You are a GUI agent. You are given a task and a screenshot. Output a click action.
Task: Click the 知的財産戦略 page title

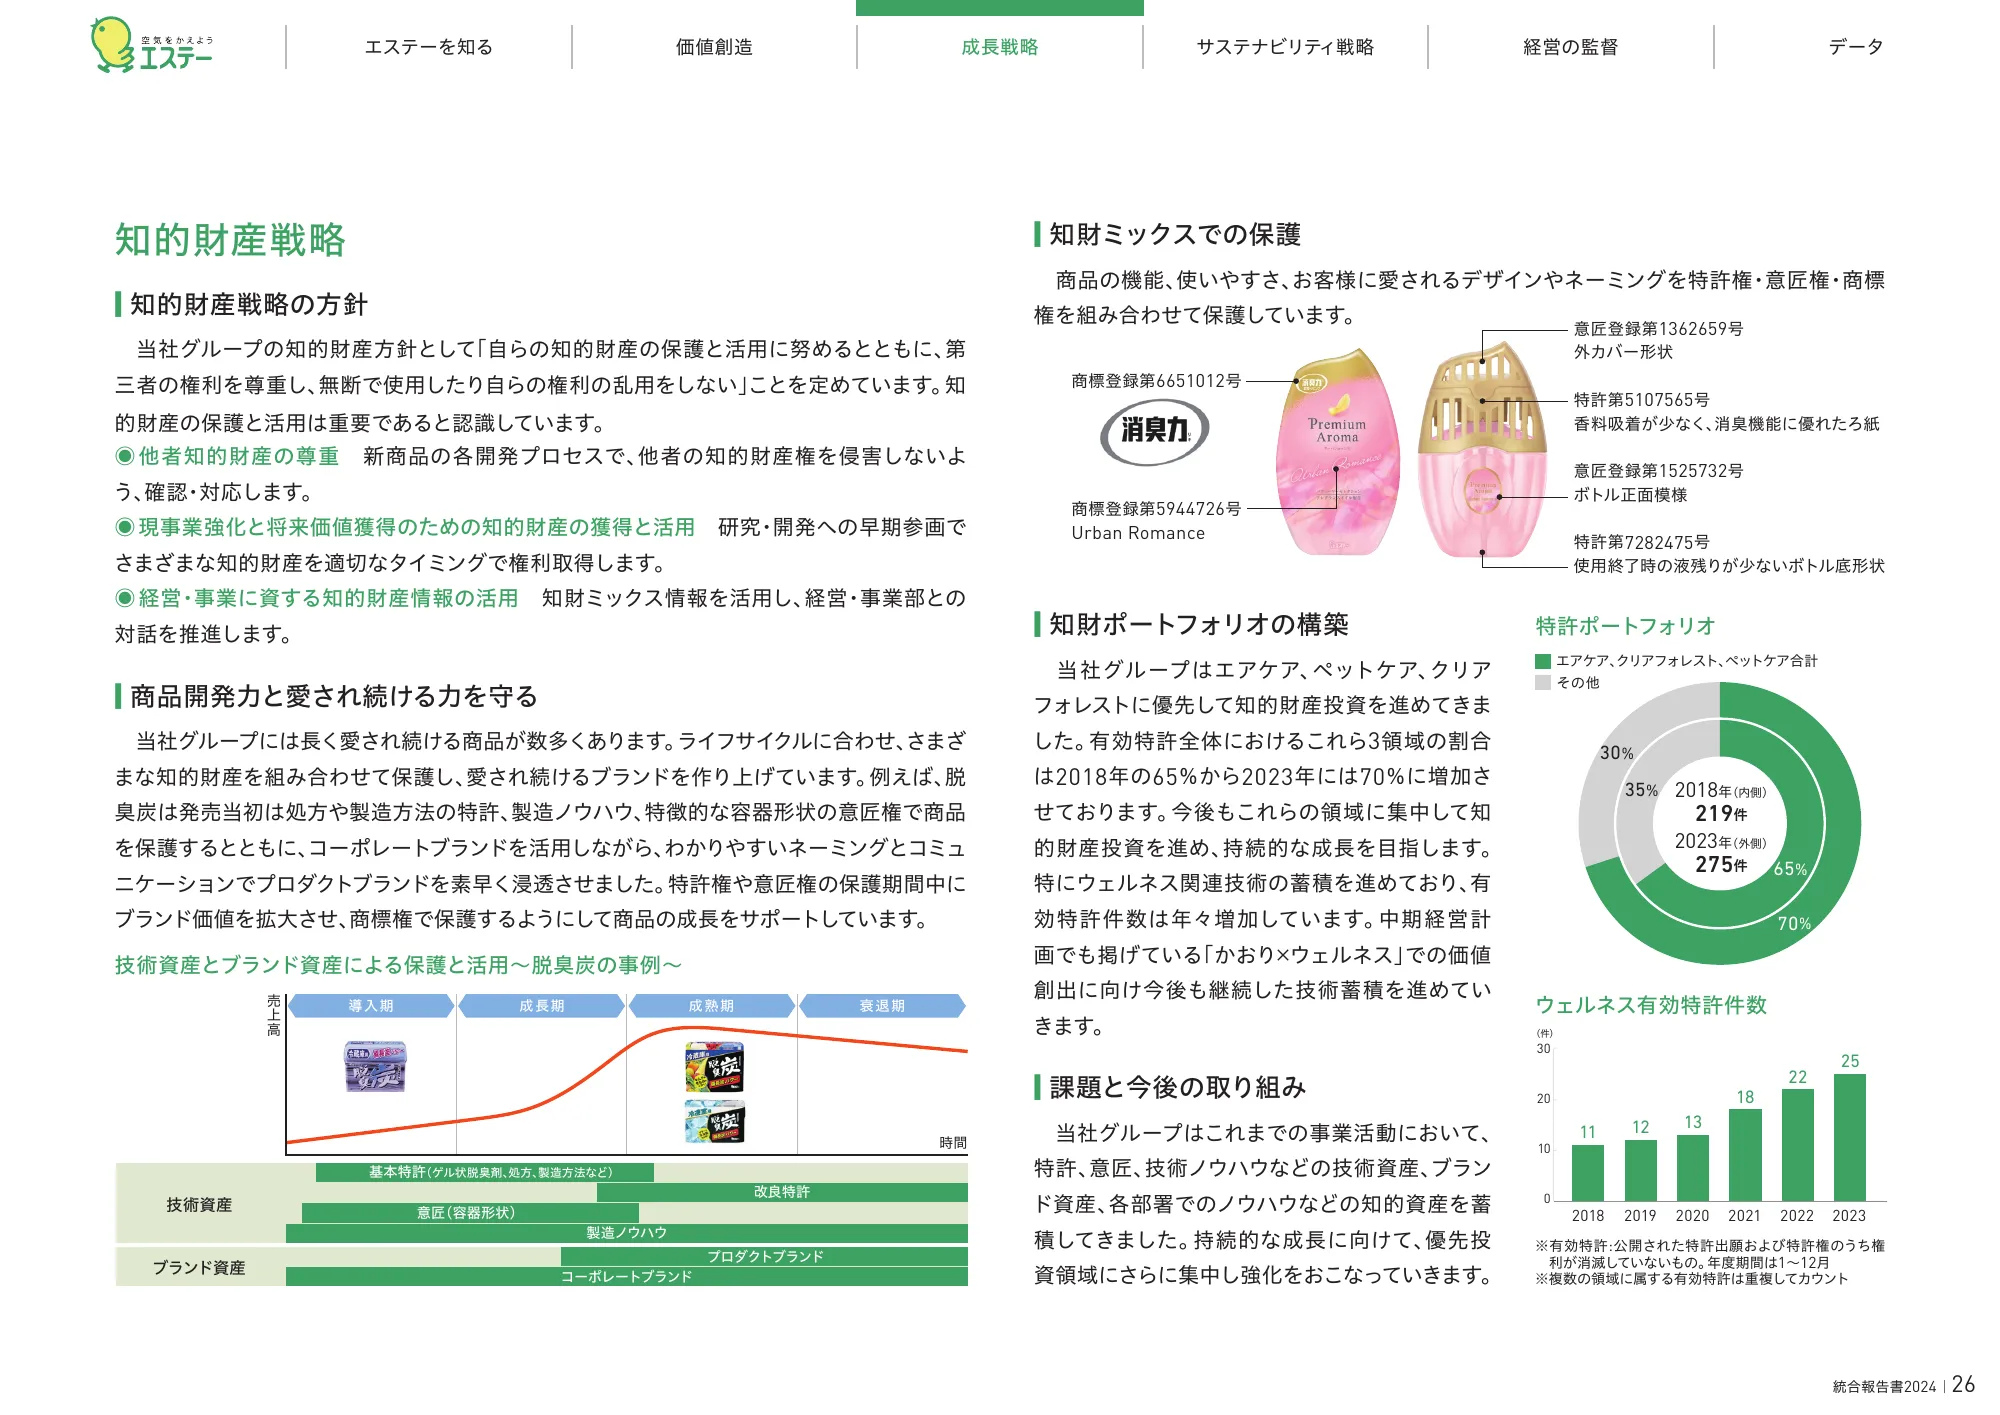point(230,240)
